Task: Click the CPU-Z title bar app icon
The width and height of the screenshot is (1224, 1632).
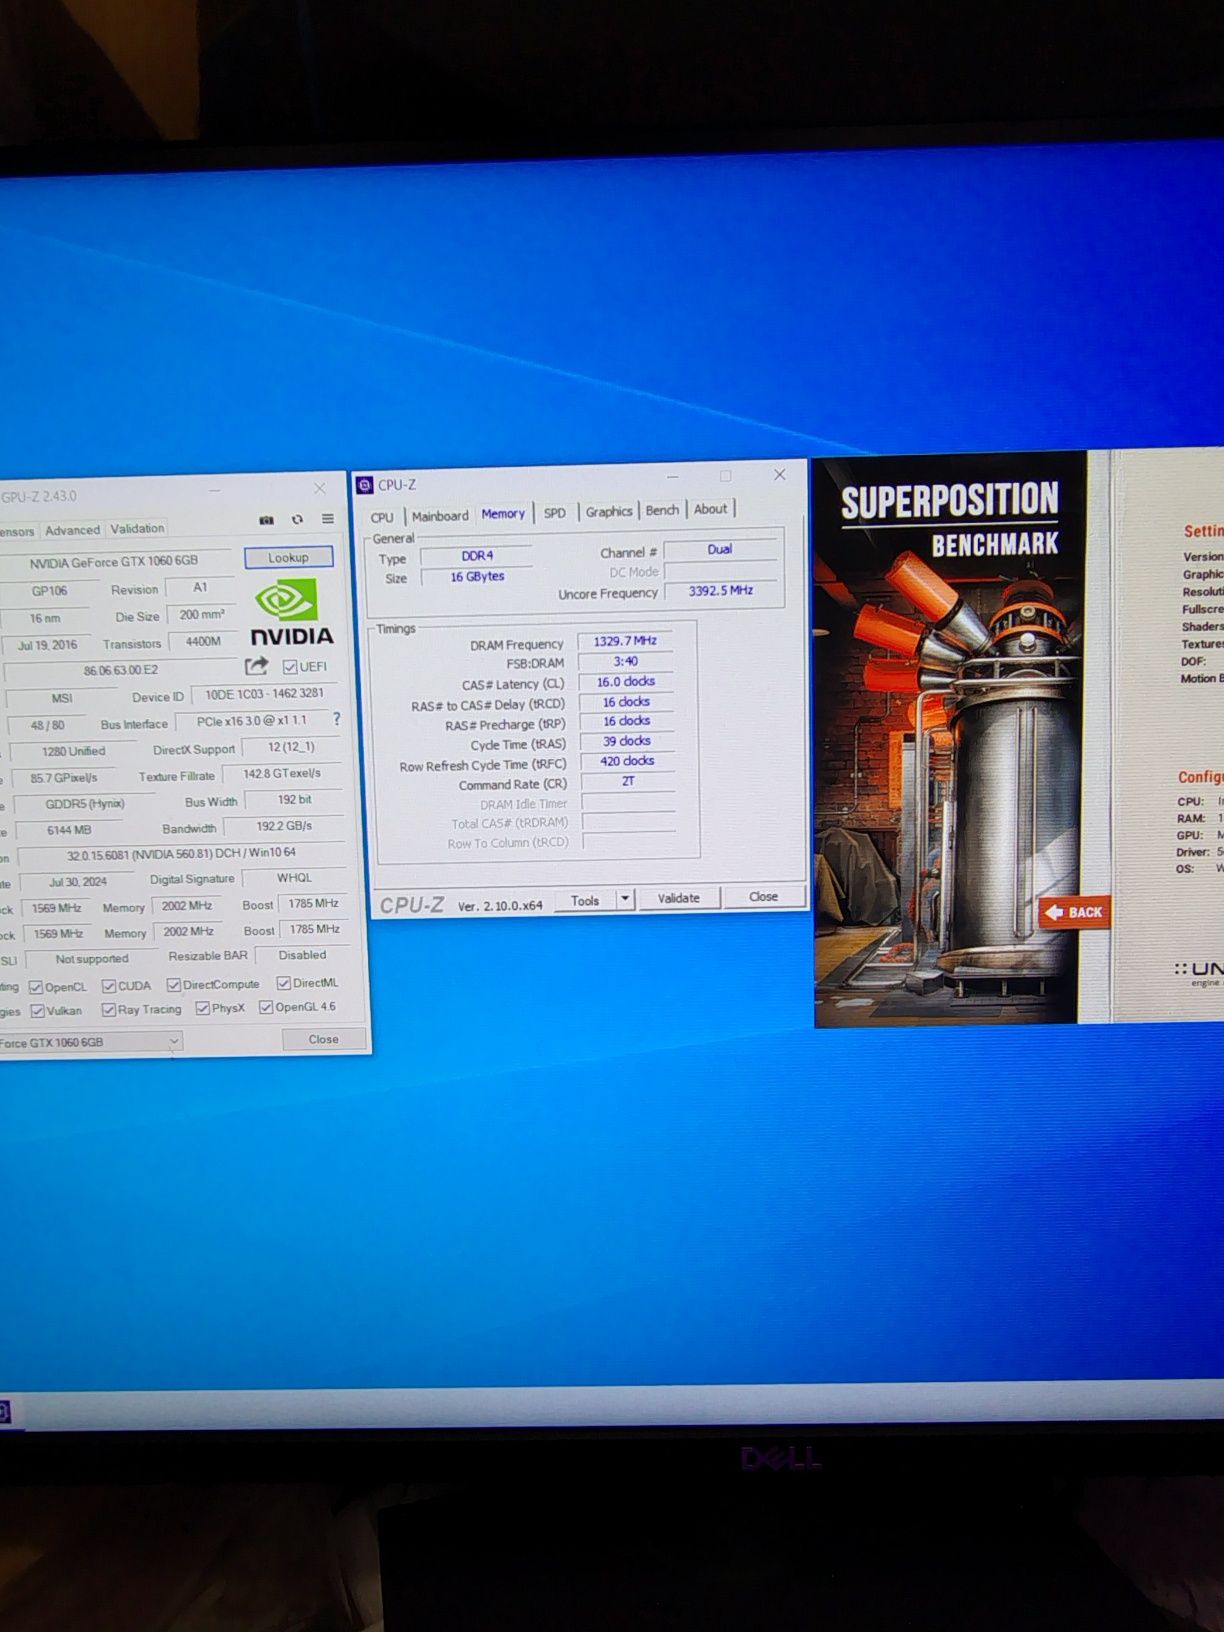Action: [365, 485]
